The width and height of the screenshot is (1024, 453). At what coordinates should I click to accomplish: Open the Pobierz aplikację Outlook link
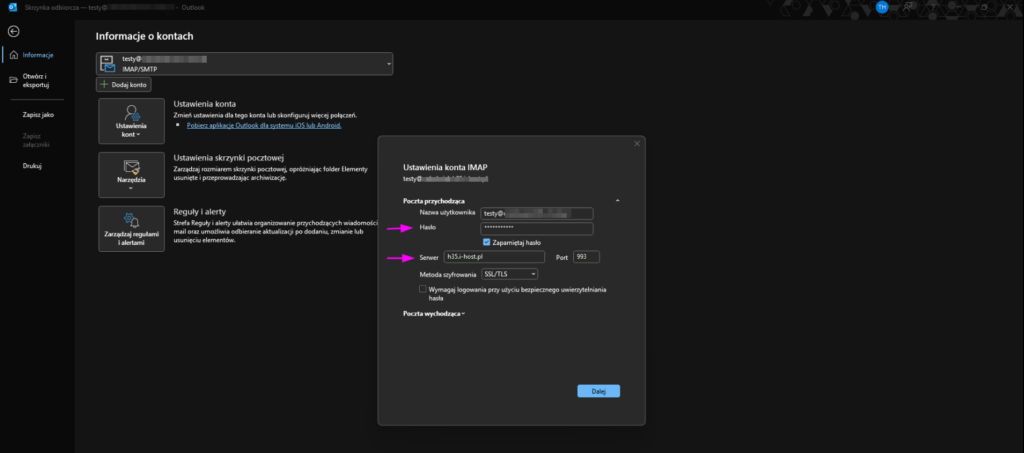tap(264, 126)
